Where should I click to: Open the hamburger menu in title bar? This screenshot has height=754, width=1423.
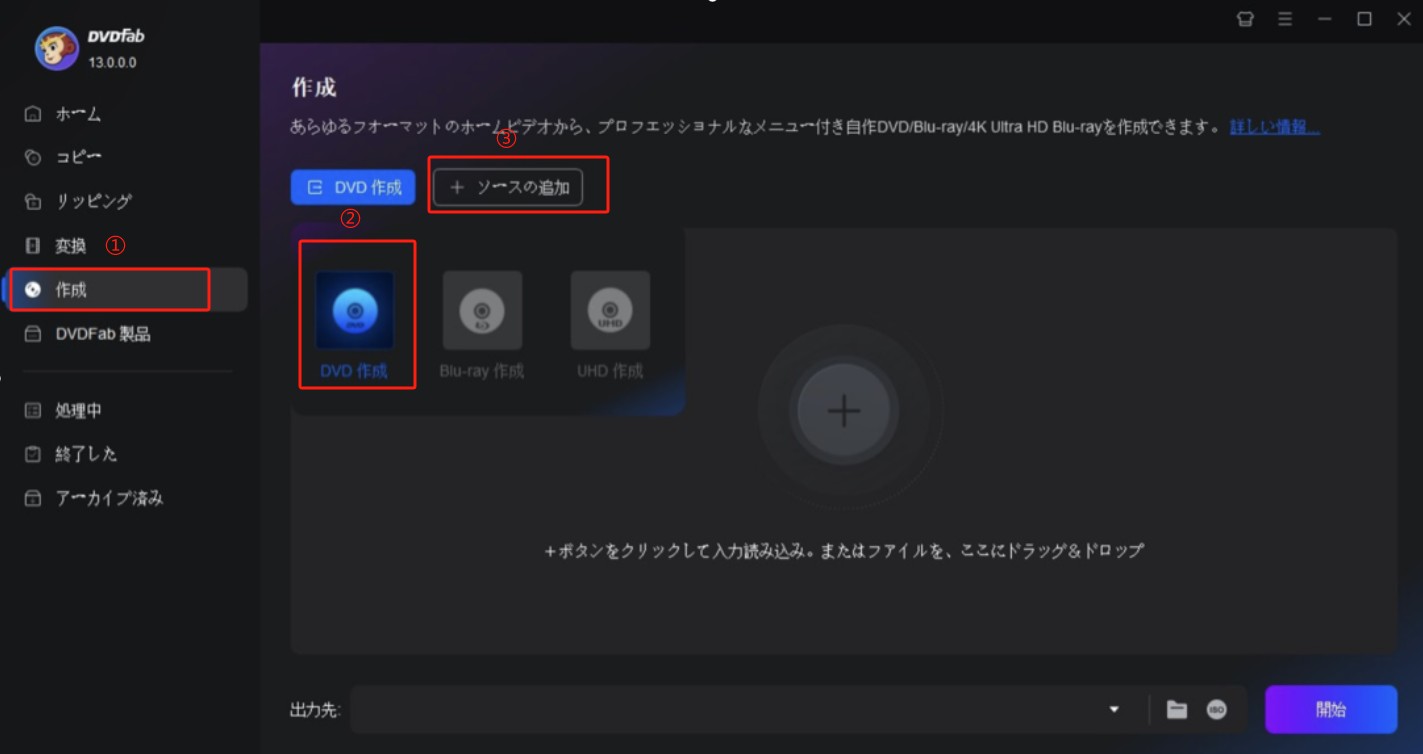pyautogui.click(x=1285, y=19)
